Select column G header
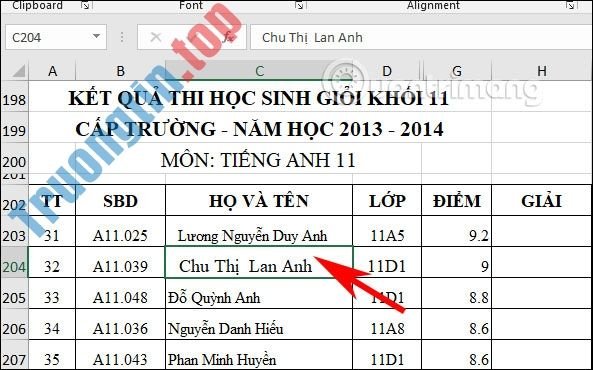The width and height of the screenshot is (593, 370). (x=456, y=71)
